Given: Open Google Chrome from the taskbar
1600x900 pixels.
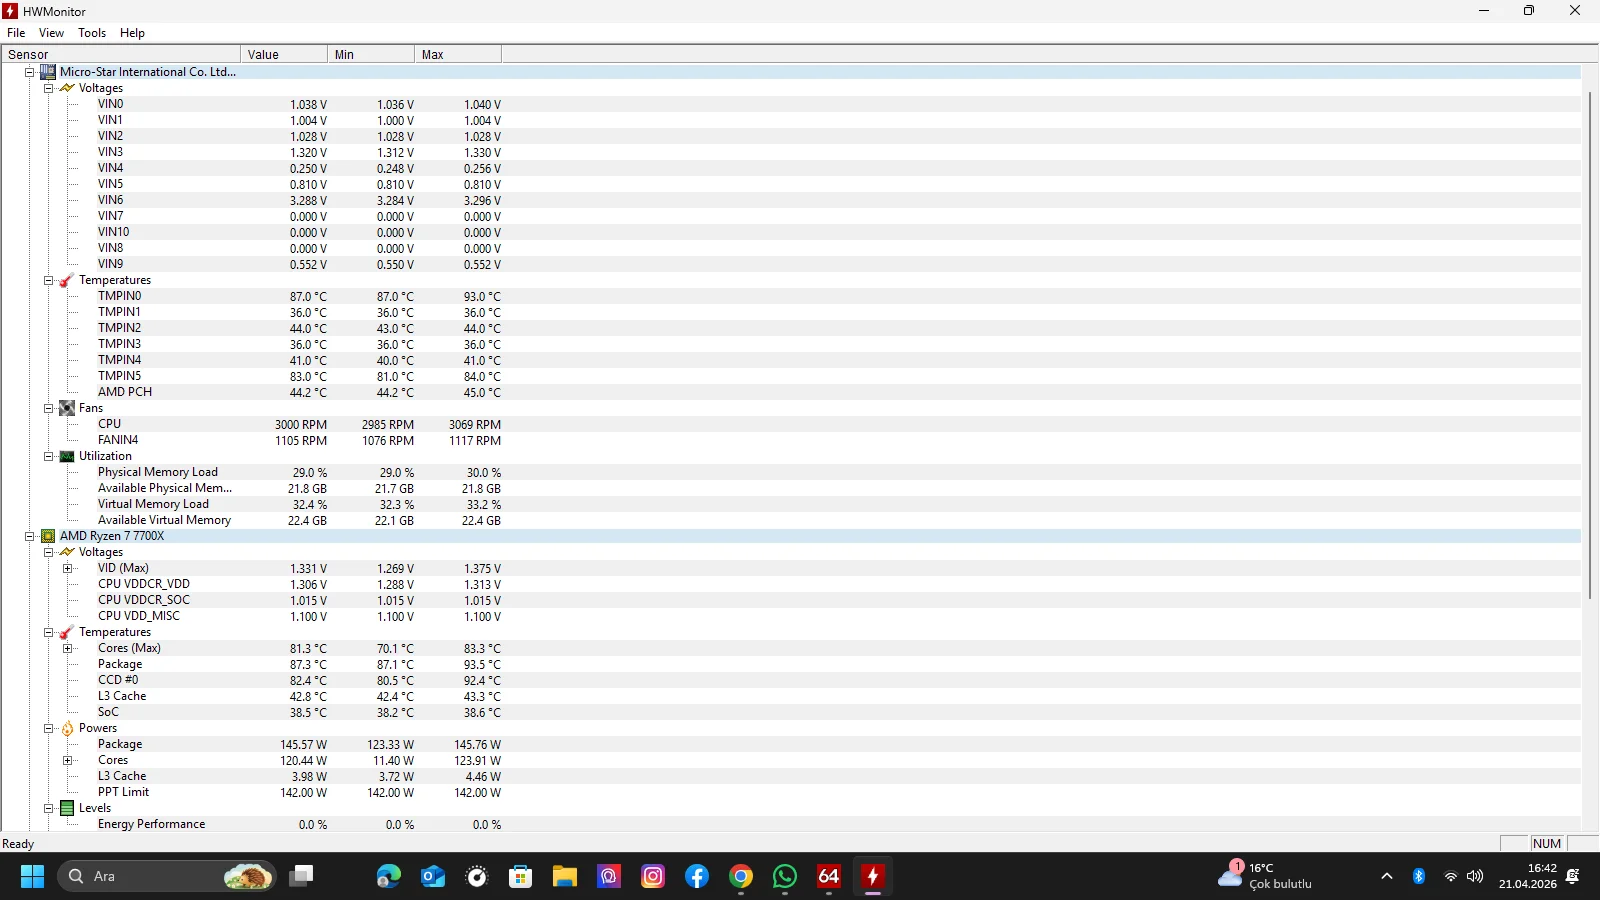Looking at the screenshot, I should (x=741, y=876).
